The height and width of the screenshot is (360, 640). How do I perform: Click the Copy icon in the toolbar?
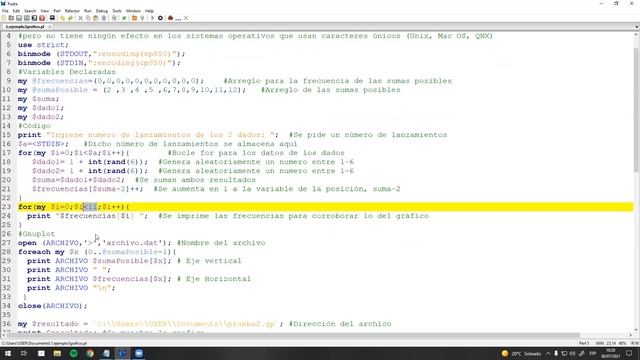coord(88,18)
